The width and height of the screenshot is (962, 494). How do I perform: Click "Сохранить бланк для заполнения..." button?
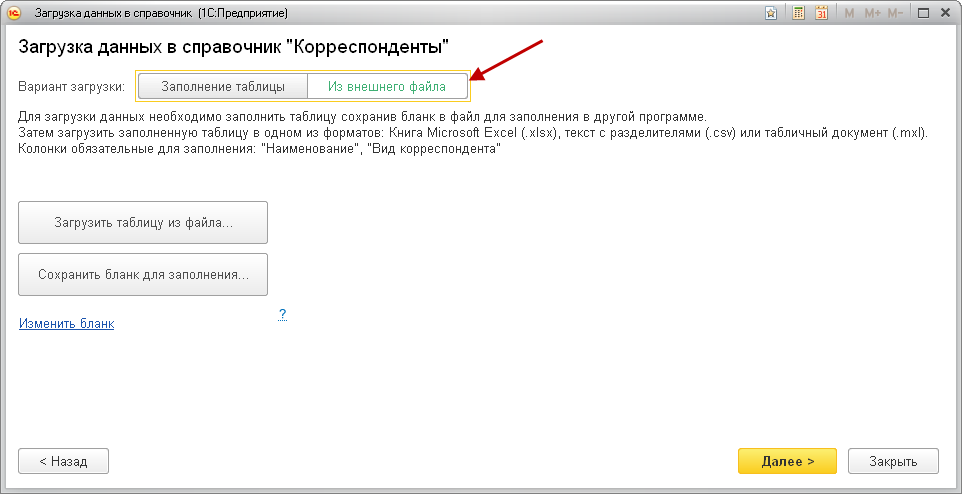[x=143, y=274]
